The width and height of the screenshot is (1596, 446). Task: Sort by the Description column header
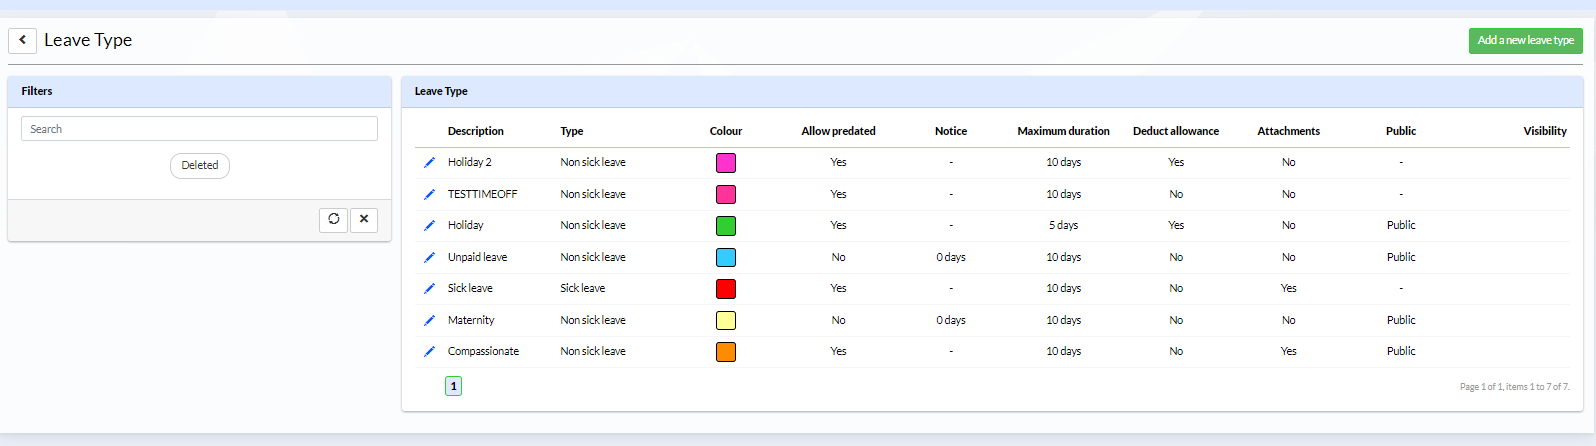pos(476,131)
